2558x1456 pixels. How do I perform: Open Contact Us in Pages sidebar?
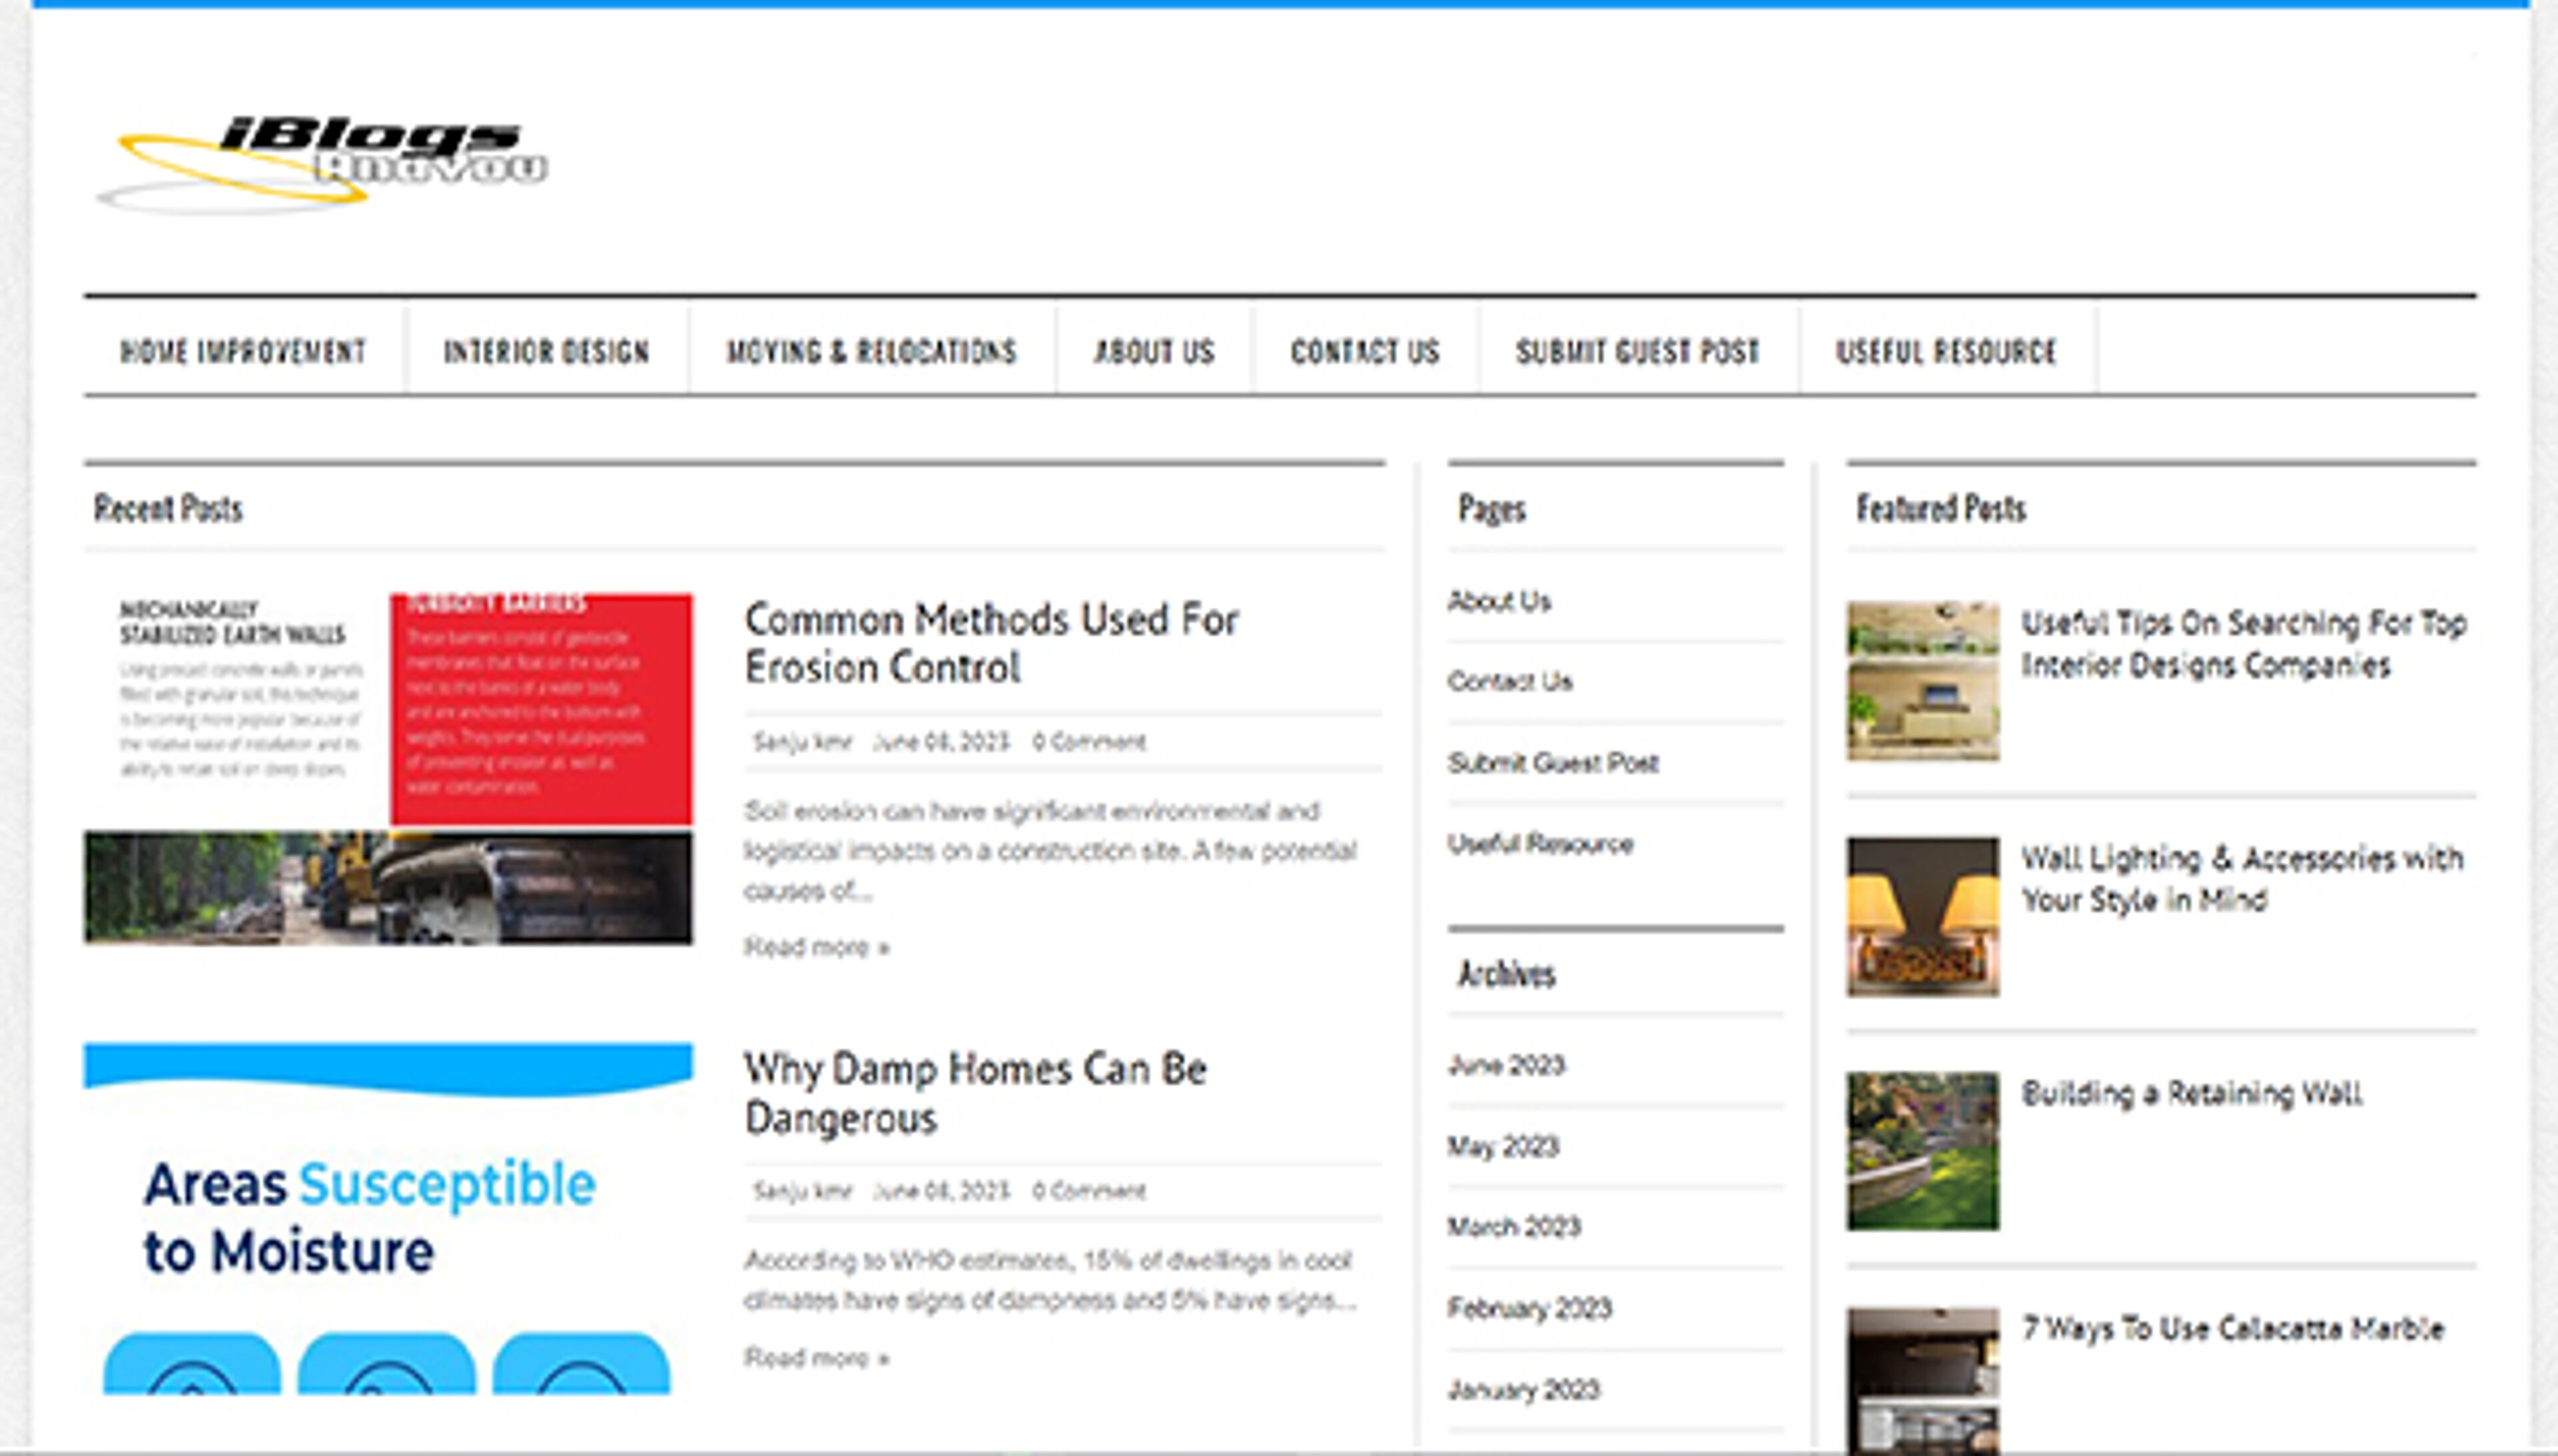coord(1509,682)
